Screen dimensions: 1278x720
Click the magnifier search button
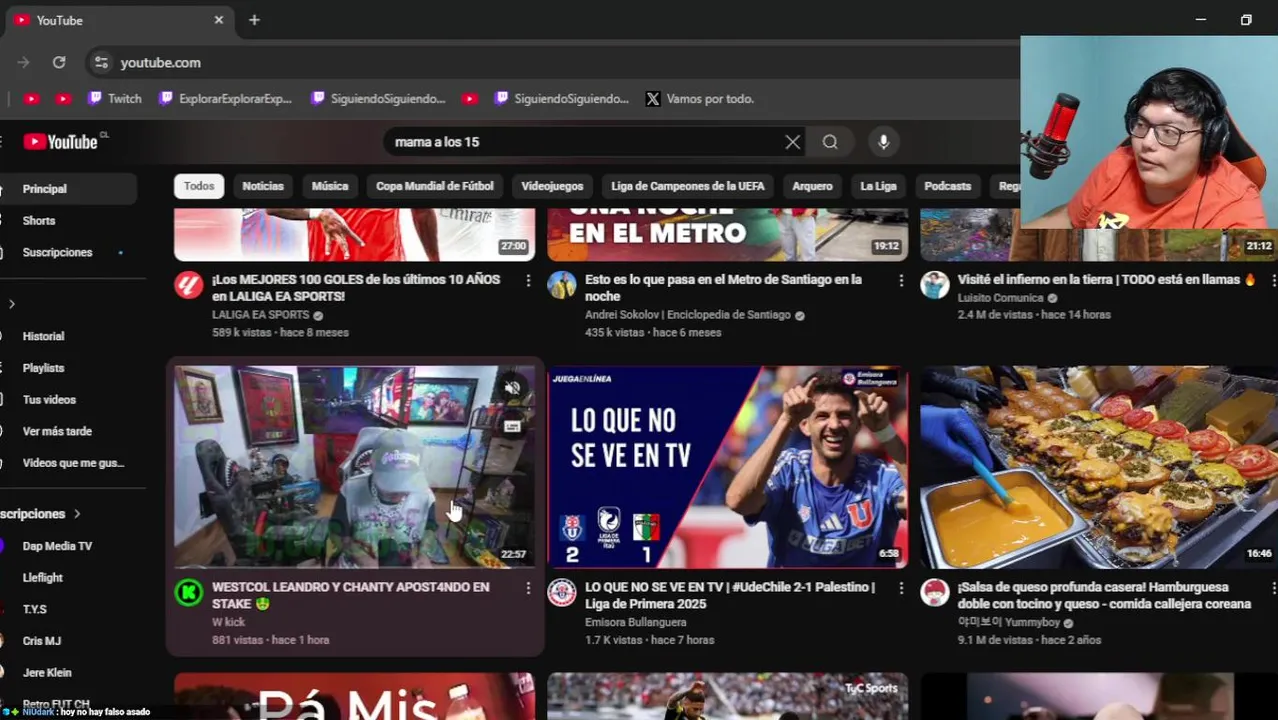tap(830, 142)
